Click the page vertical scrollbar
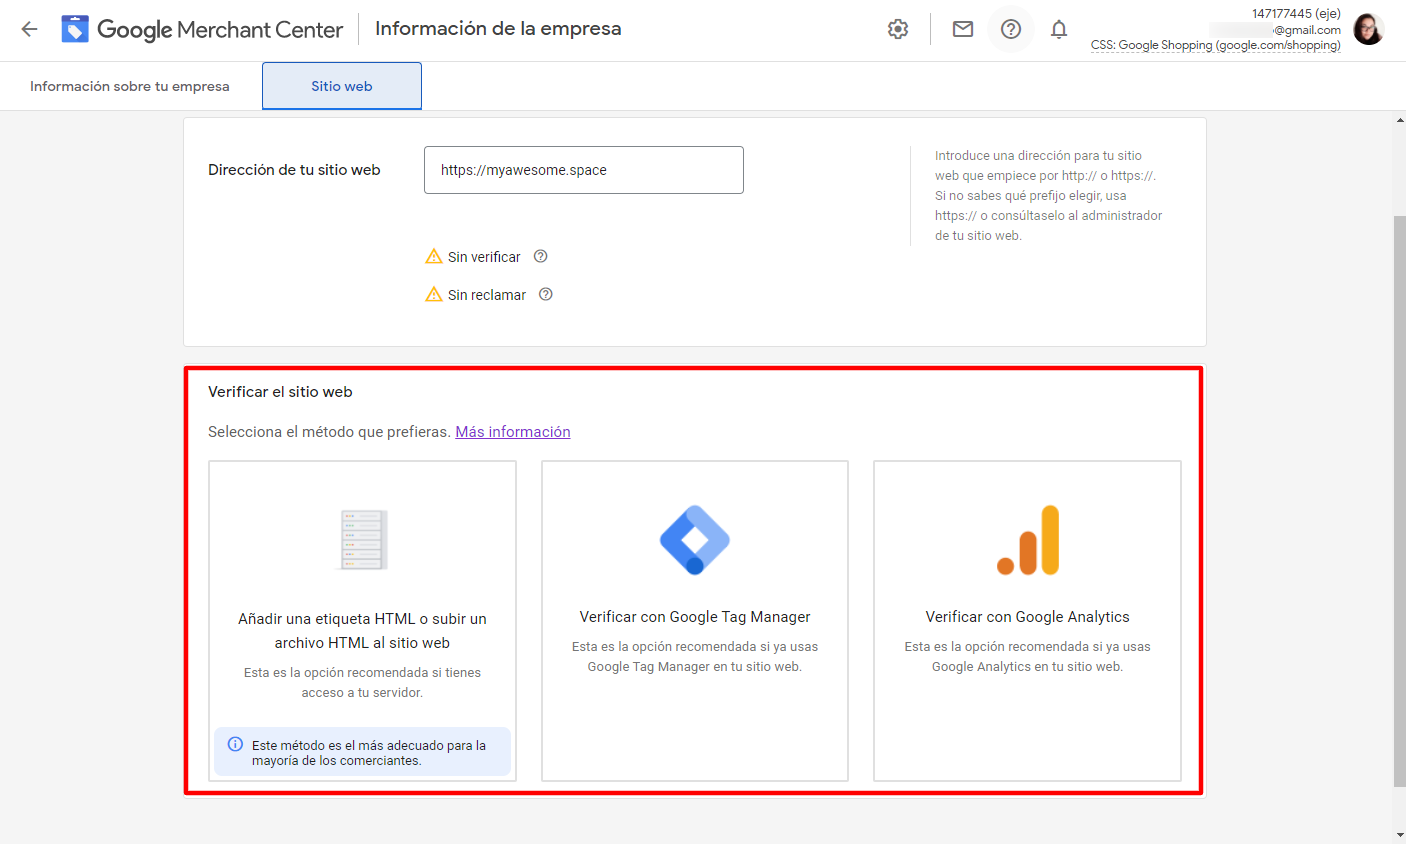Image resolution: width=1406 pixels, height=844 pixels. coord(1399,500)
